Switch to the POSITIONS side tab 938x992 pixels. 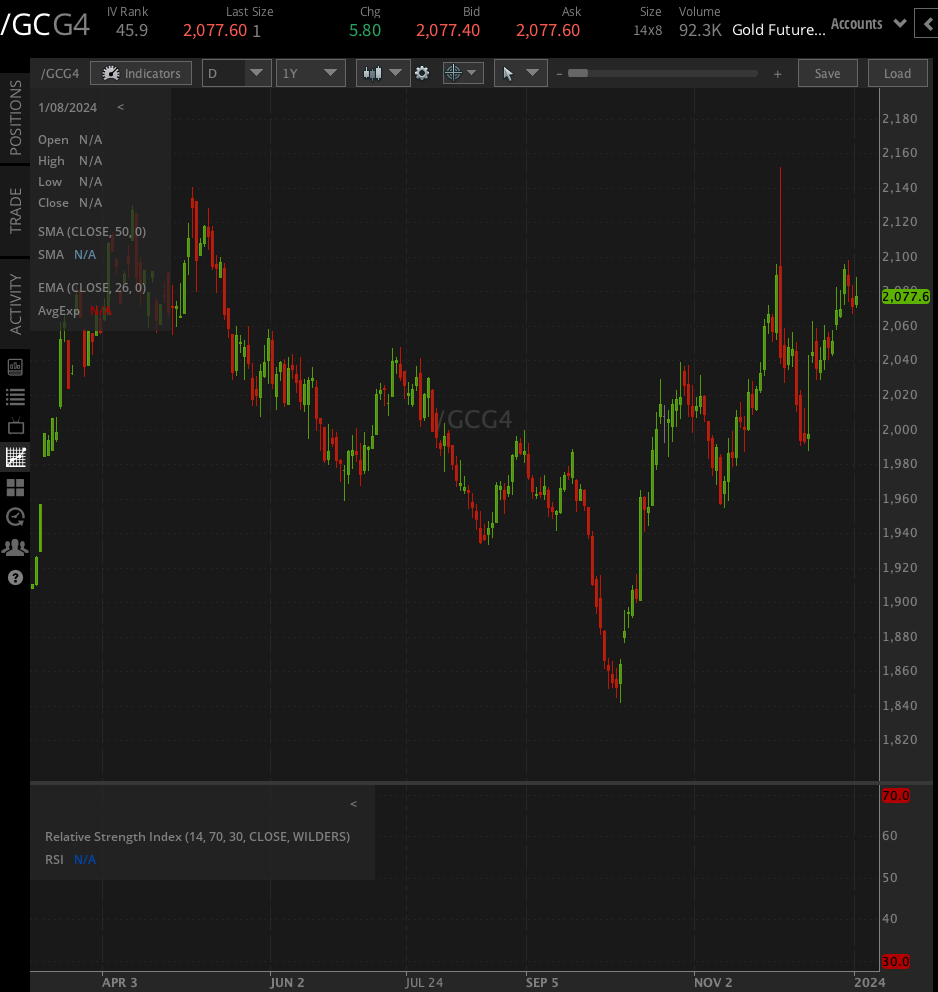15,118
